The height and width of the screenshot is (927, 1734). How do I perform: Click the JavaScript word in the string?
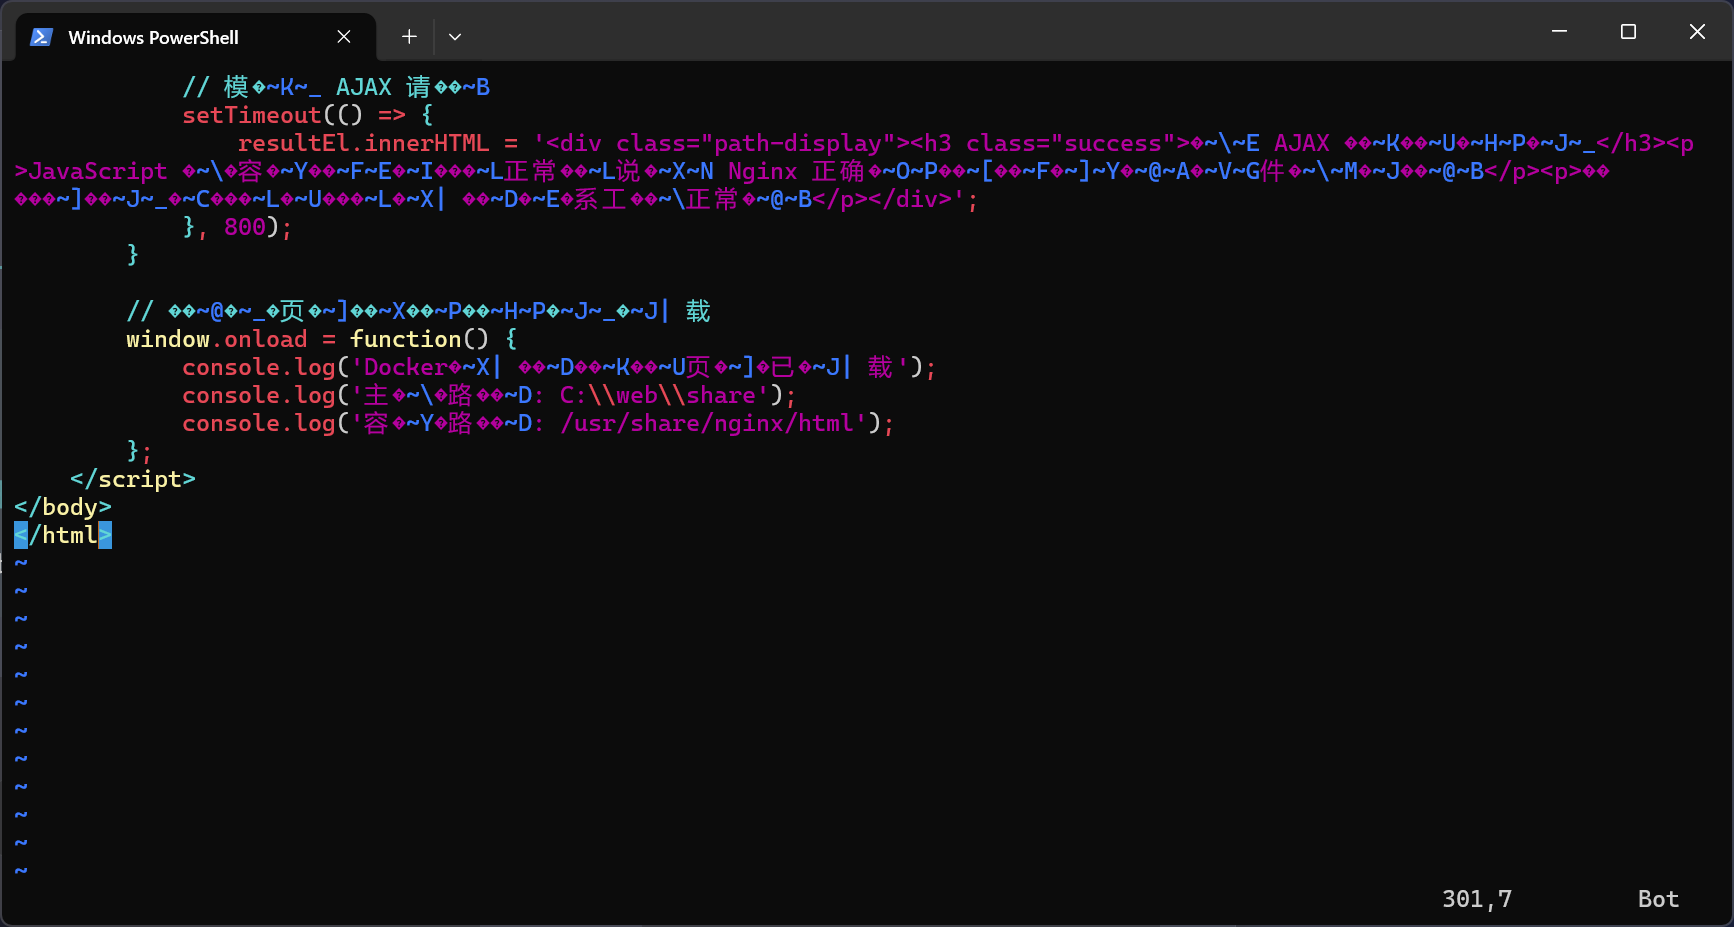point(98,171)
